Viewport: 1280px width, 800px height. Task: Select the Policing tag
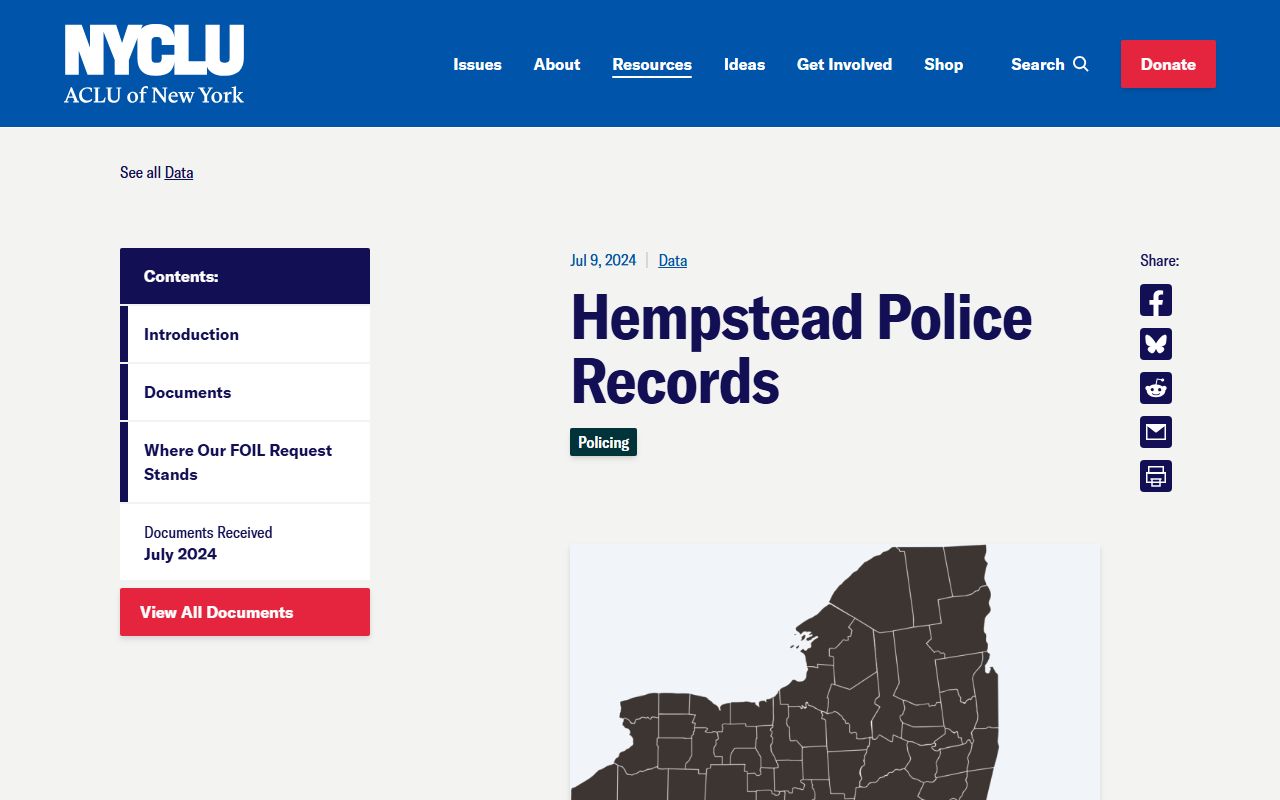(603, 442)
